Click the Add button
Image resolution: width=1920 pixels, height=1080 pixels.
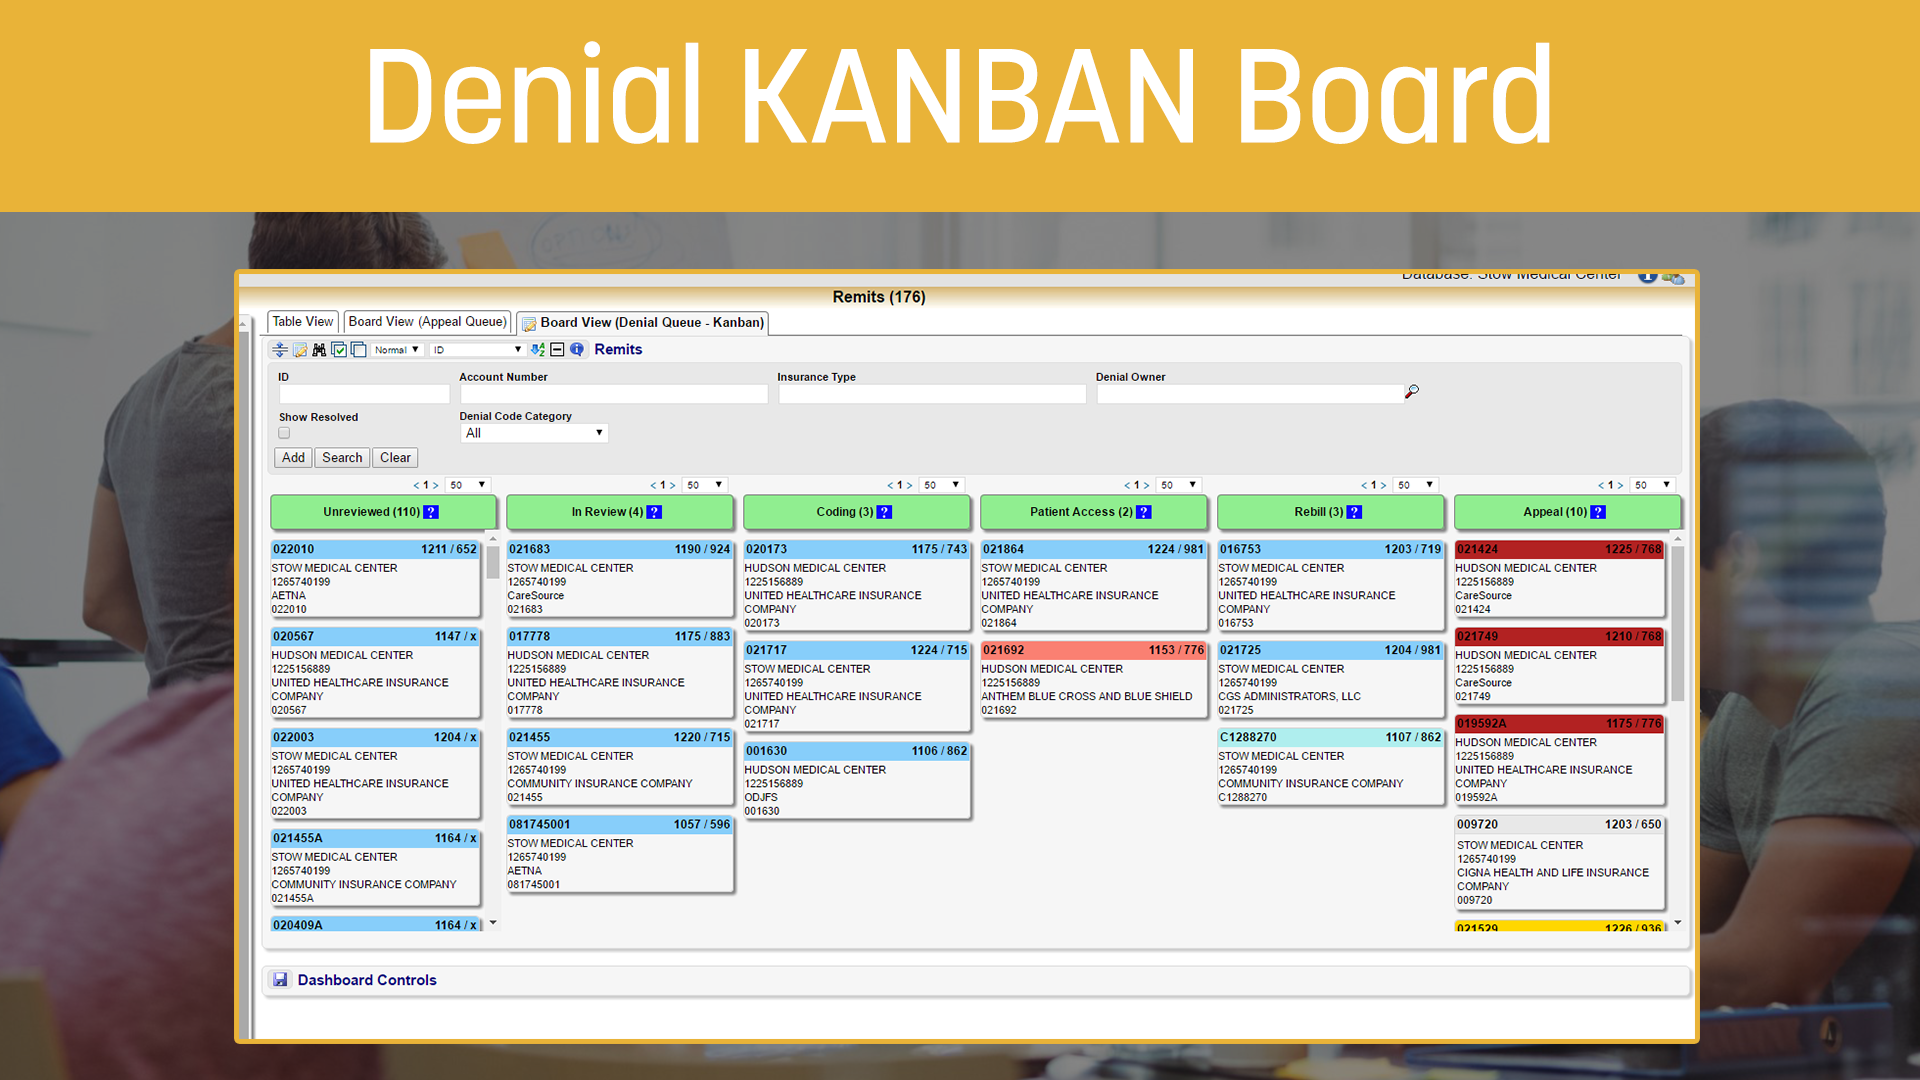(x=293, y=456)
